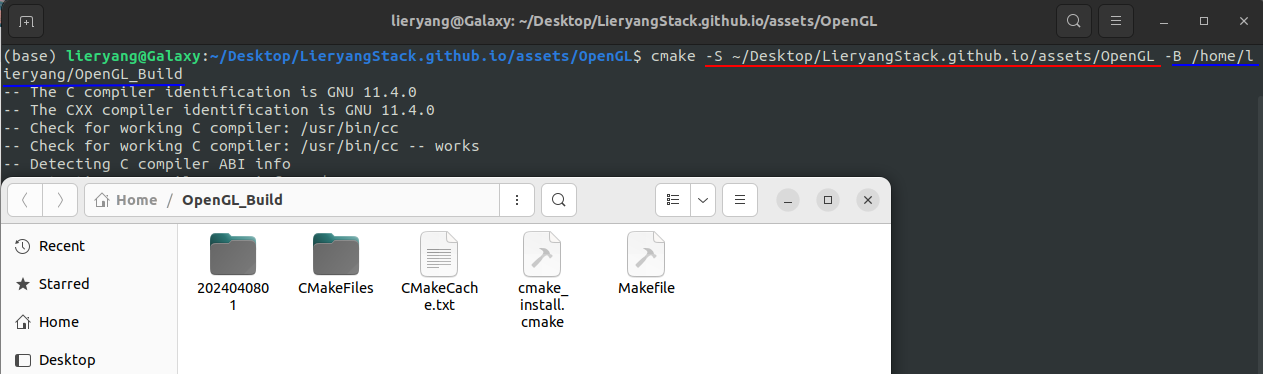Open Starred in the sidebar
The width and height of the screenshot is (1263, 374).
click(x=88, y=284)
